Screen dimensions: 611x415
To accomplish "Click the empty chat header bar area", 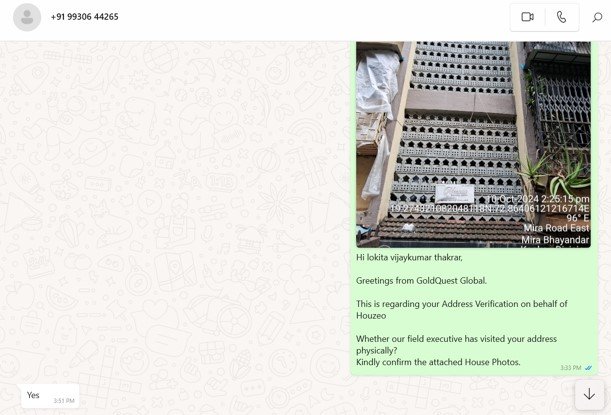I will [x=300, y=17].
